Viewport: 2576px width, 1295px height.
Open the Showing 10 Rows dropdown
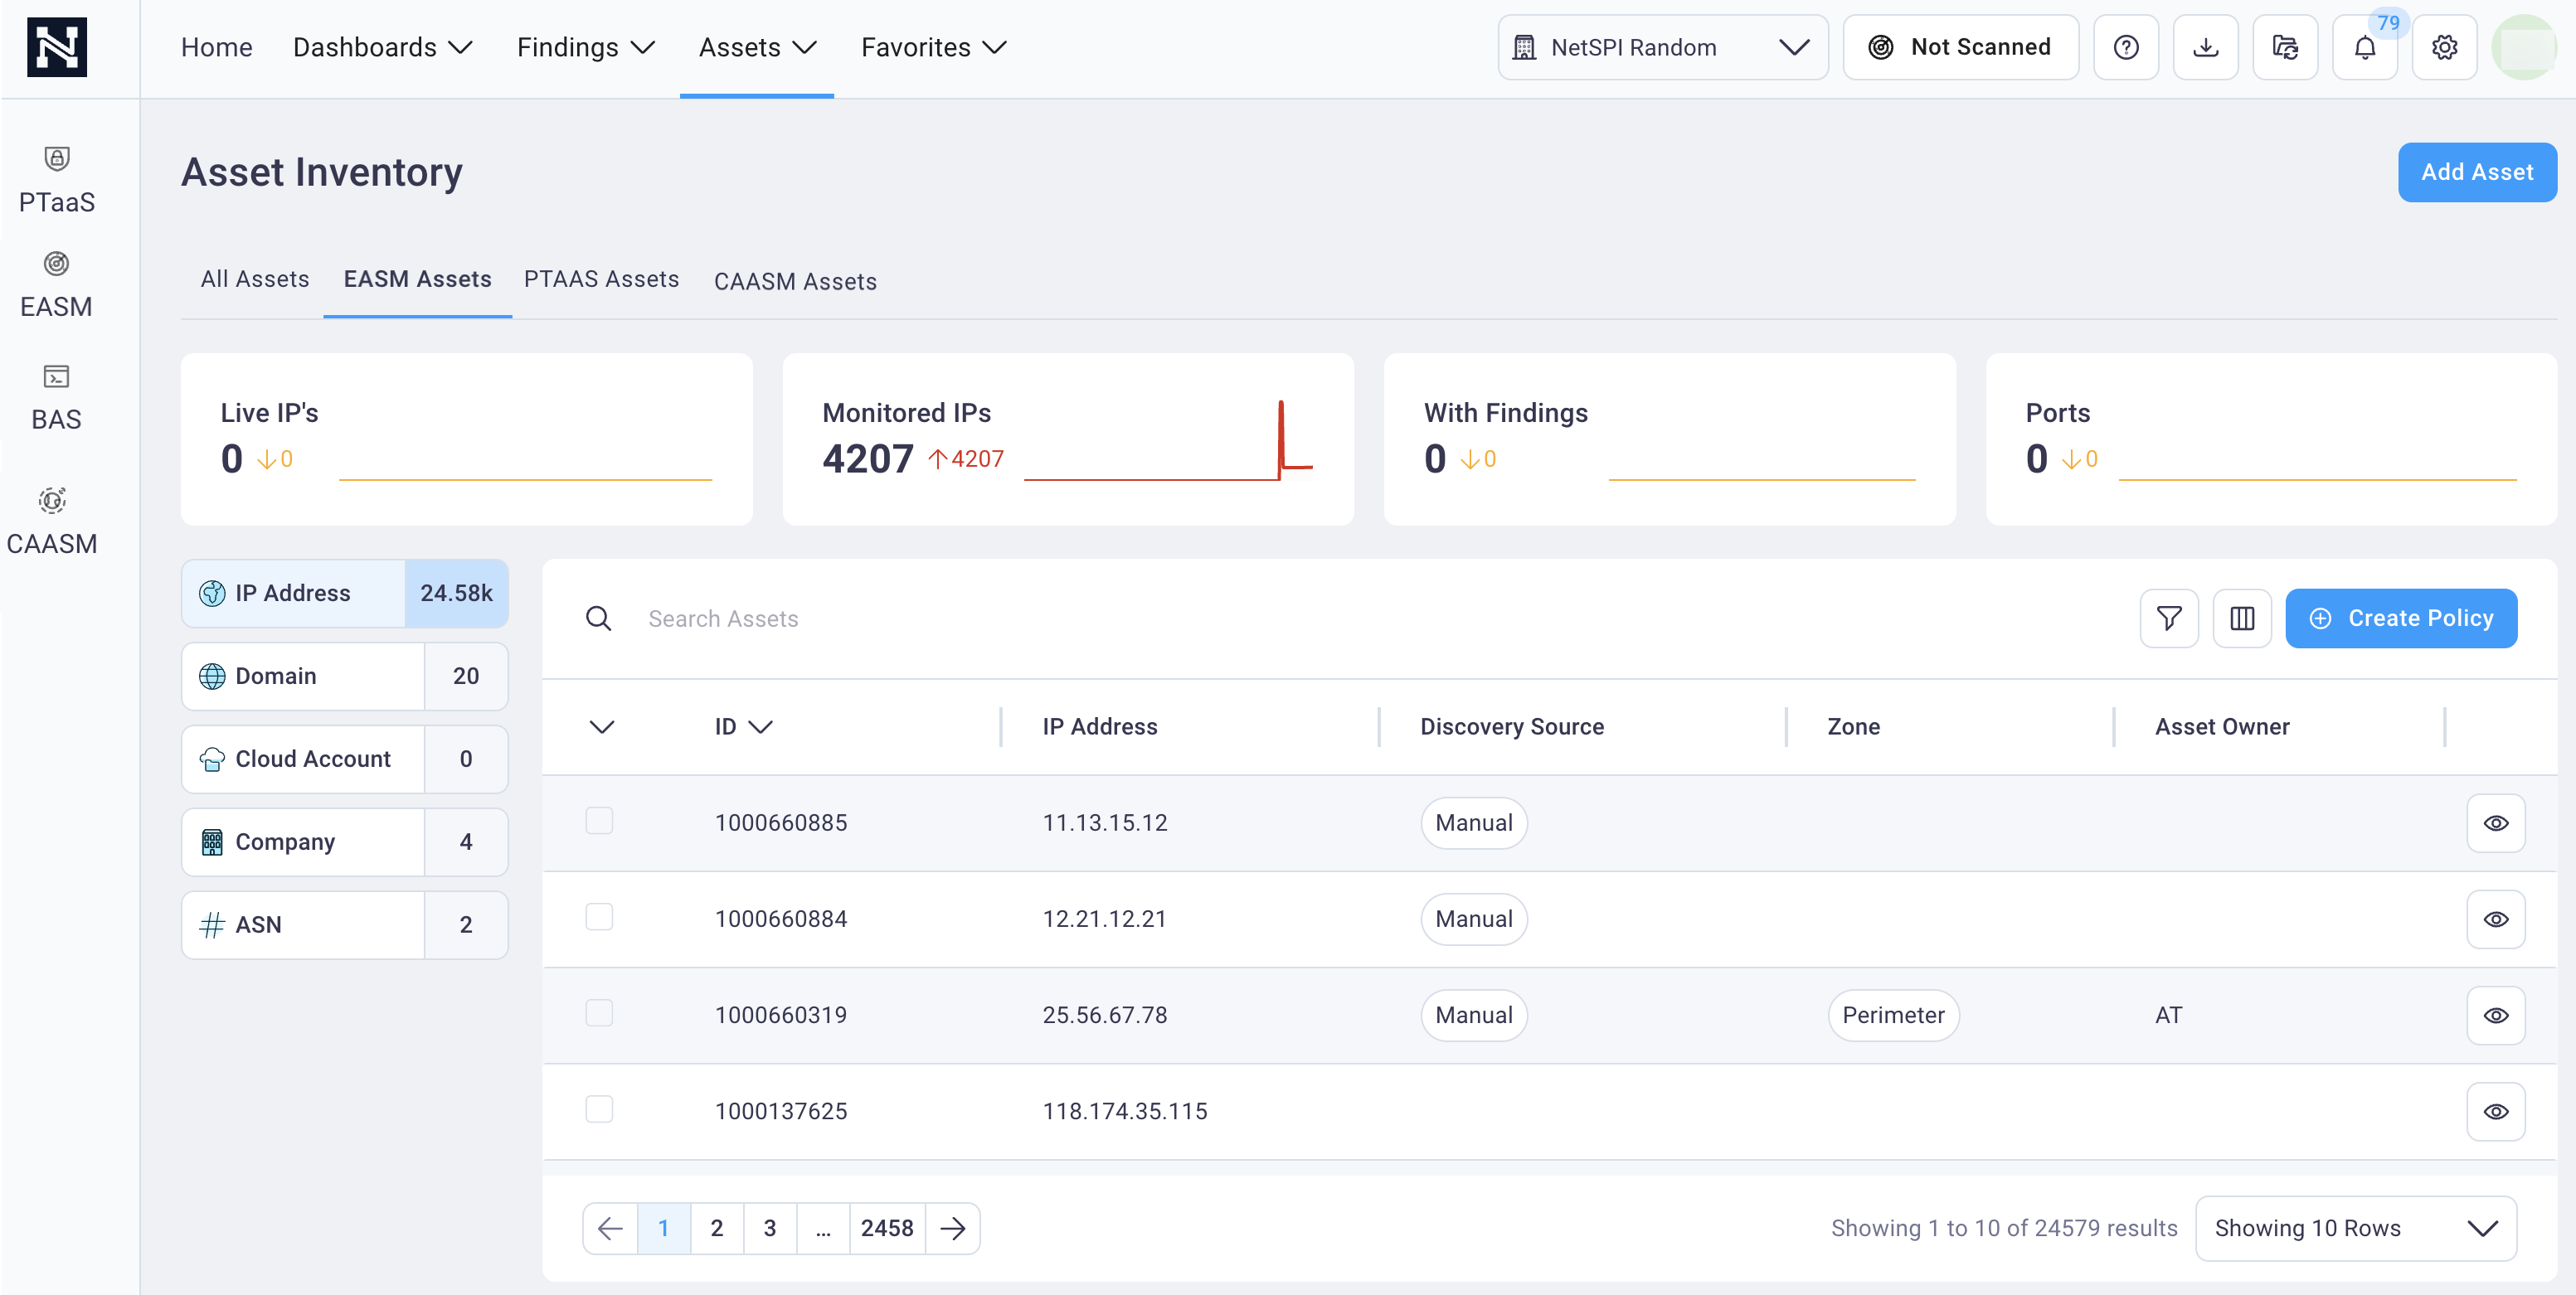[2355, 1227]
